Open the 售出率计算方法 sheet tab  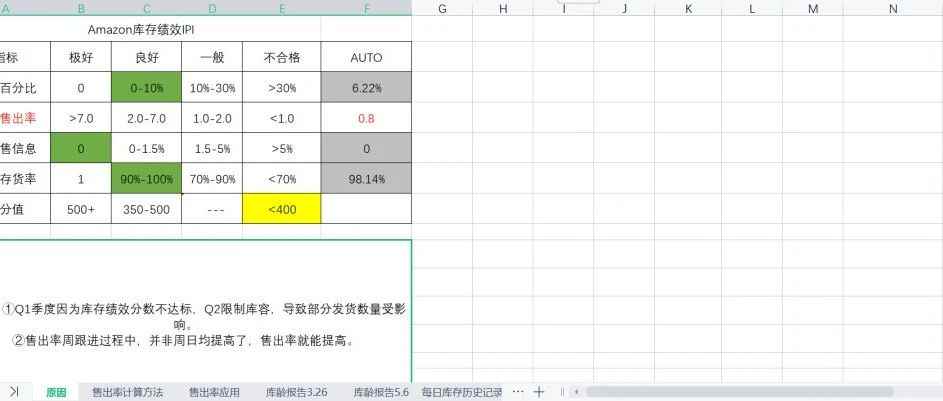pos(127,392)
